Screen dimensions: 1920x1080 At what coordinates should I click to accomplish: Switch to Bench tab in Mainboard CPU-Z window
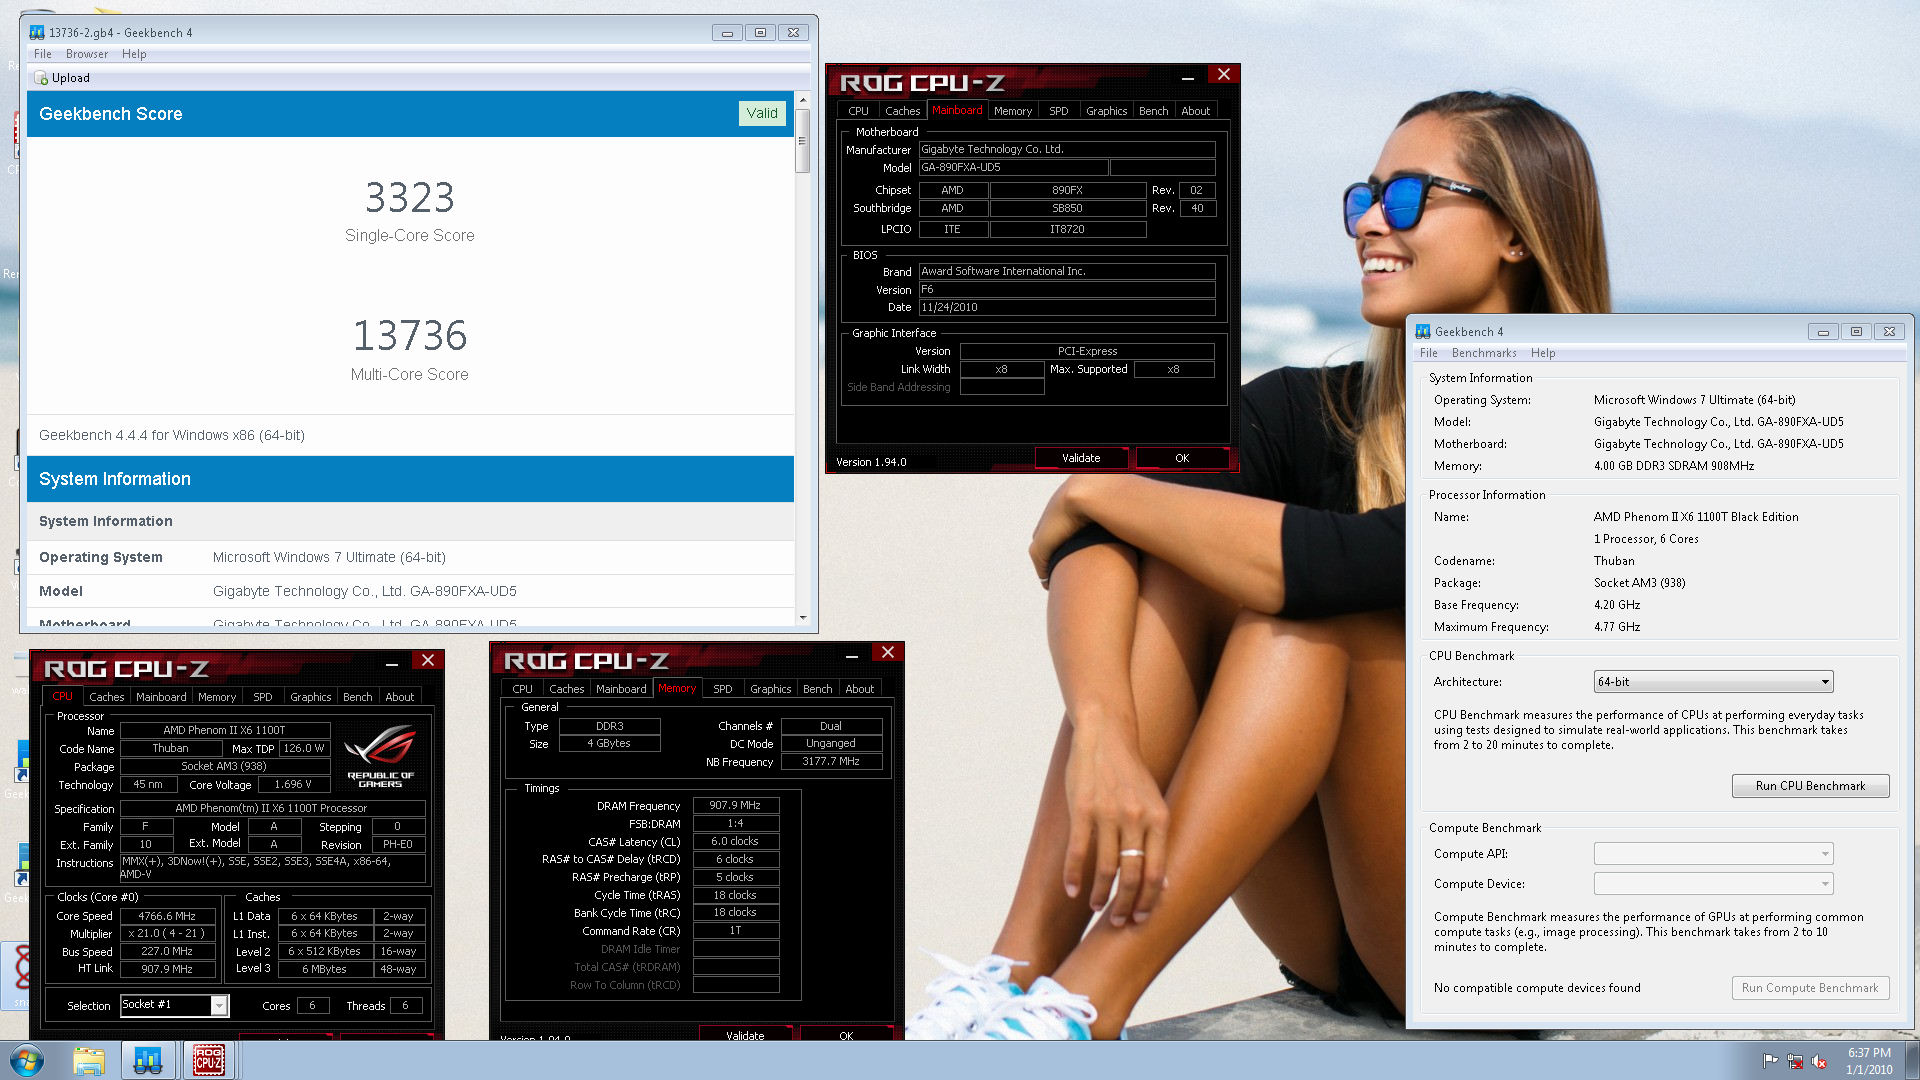(1153, 111)
